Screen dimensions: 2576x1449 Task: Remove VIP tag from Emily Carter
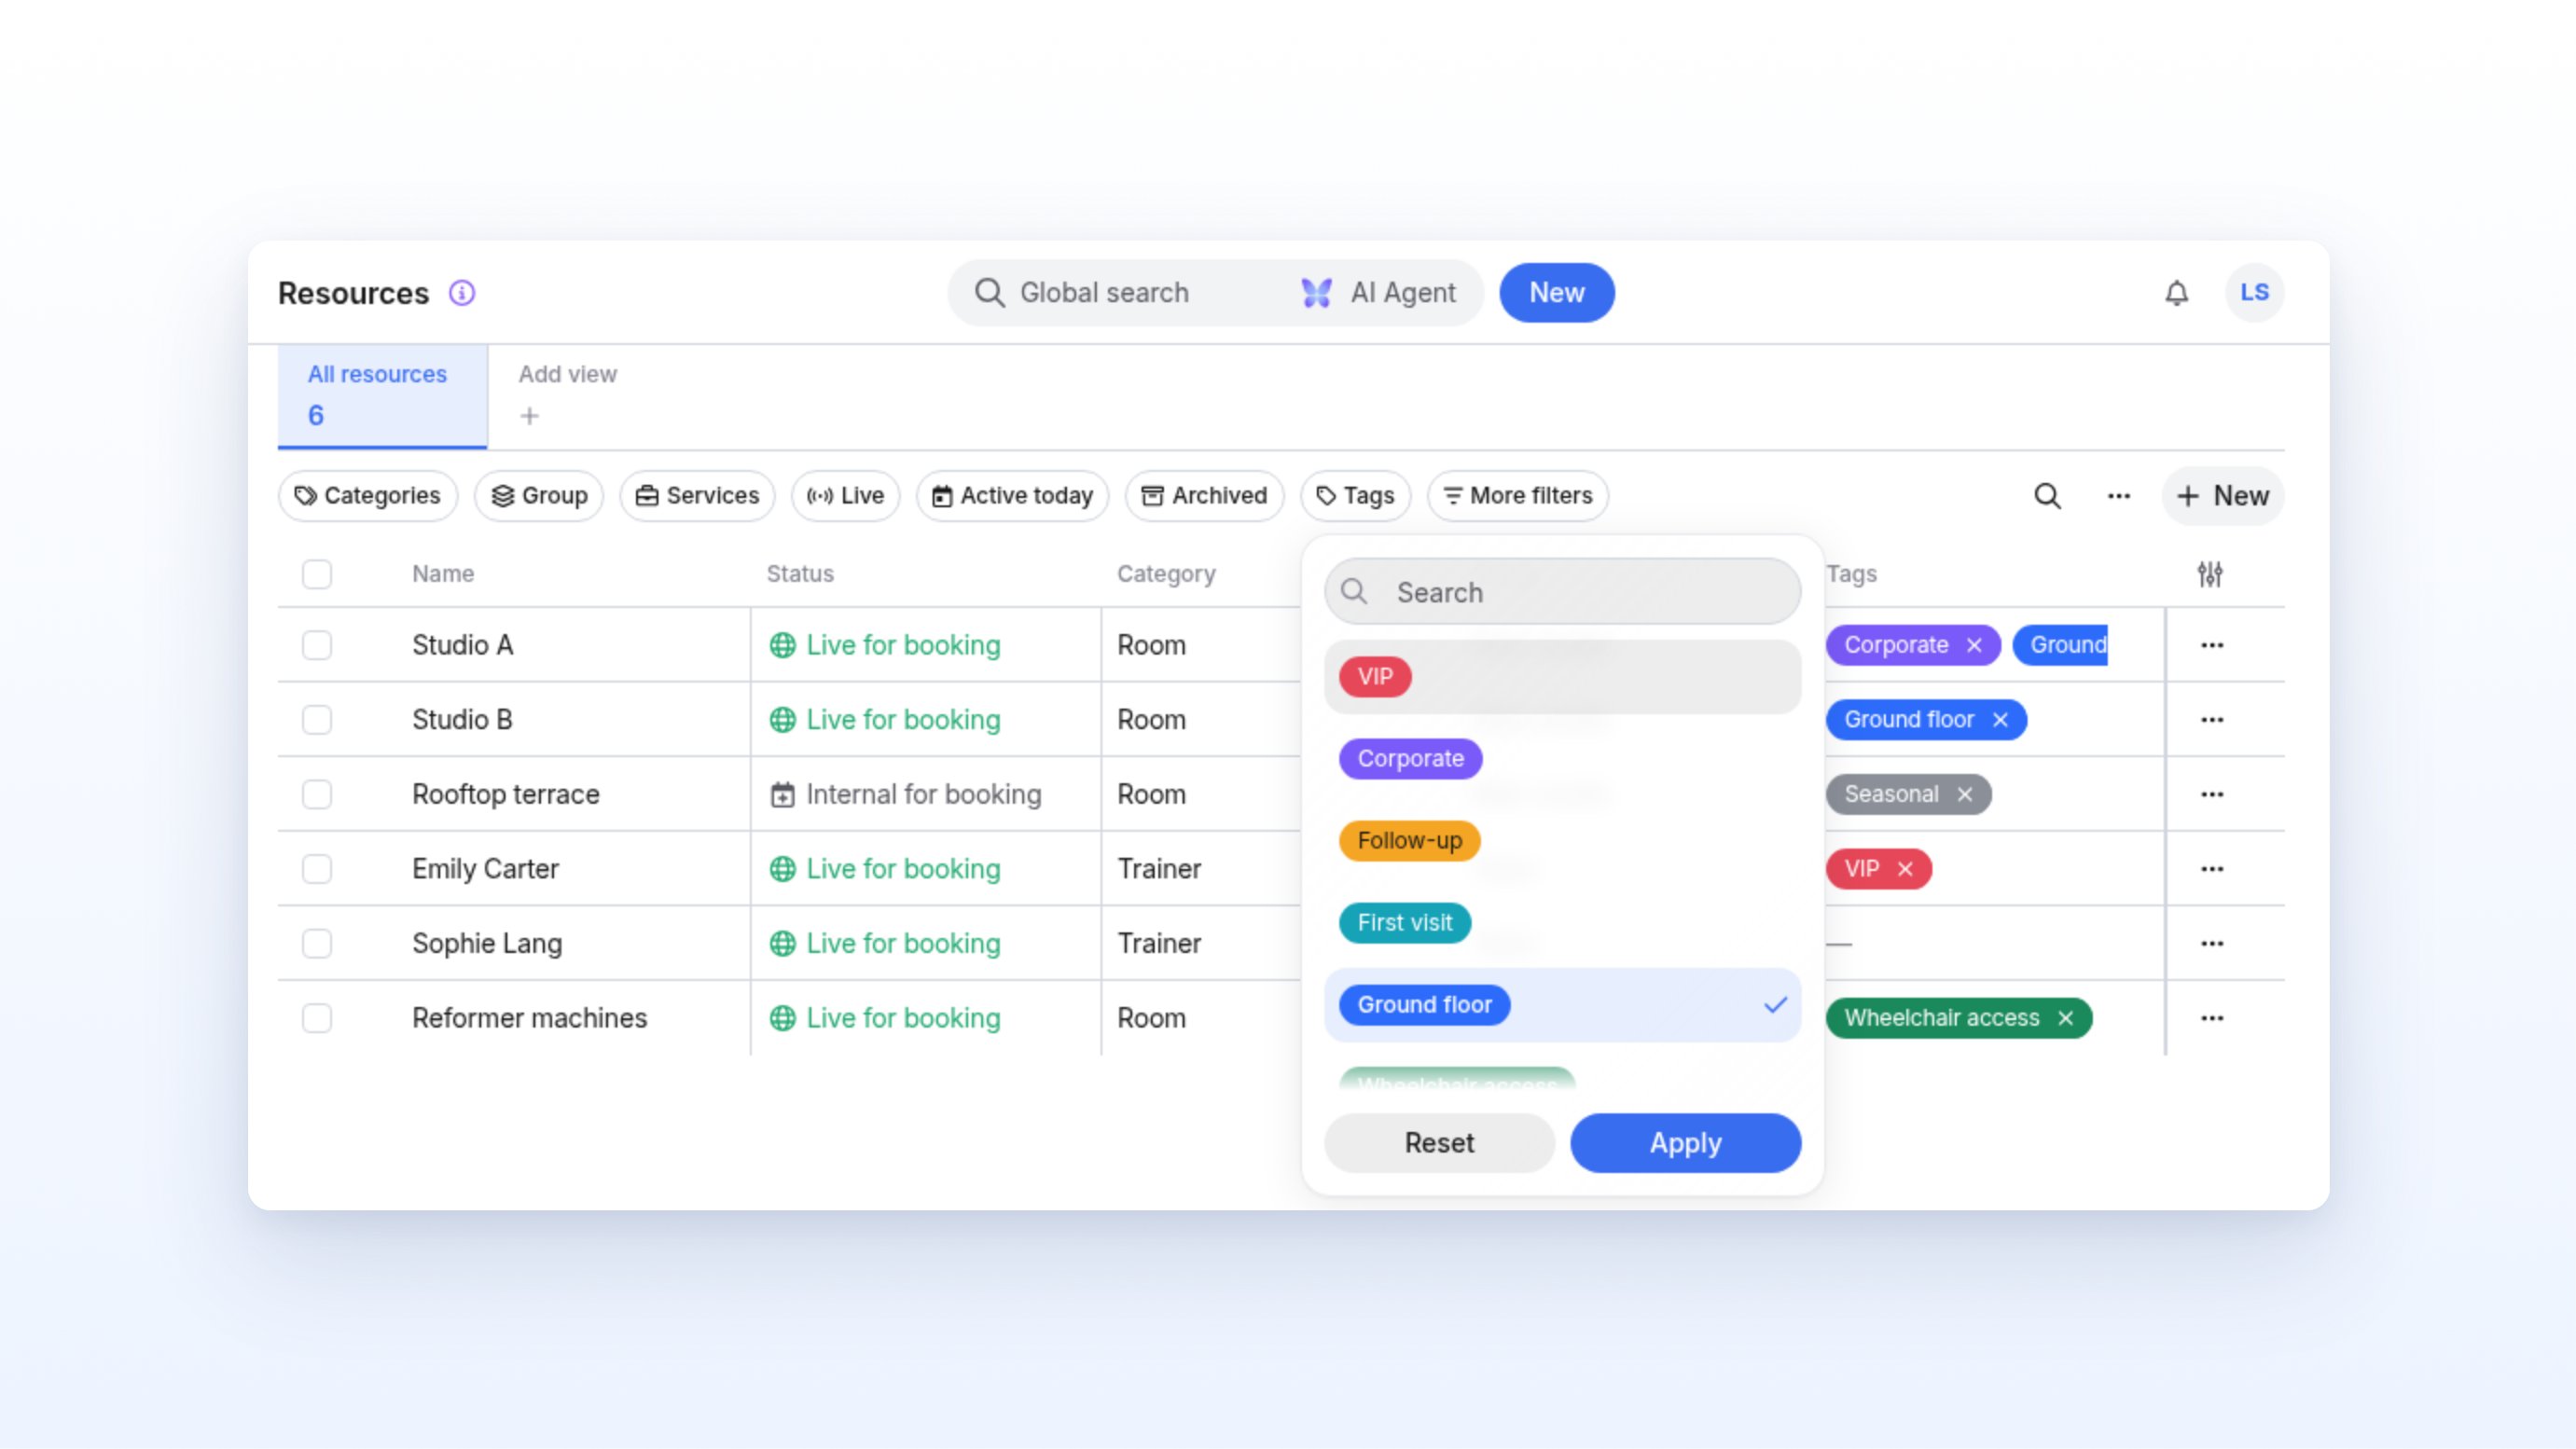pos(1905,869)
